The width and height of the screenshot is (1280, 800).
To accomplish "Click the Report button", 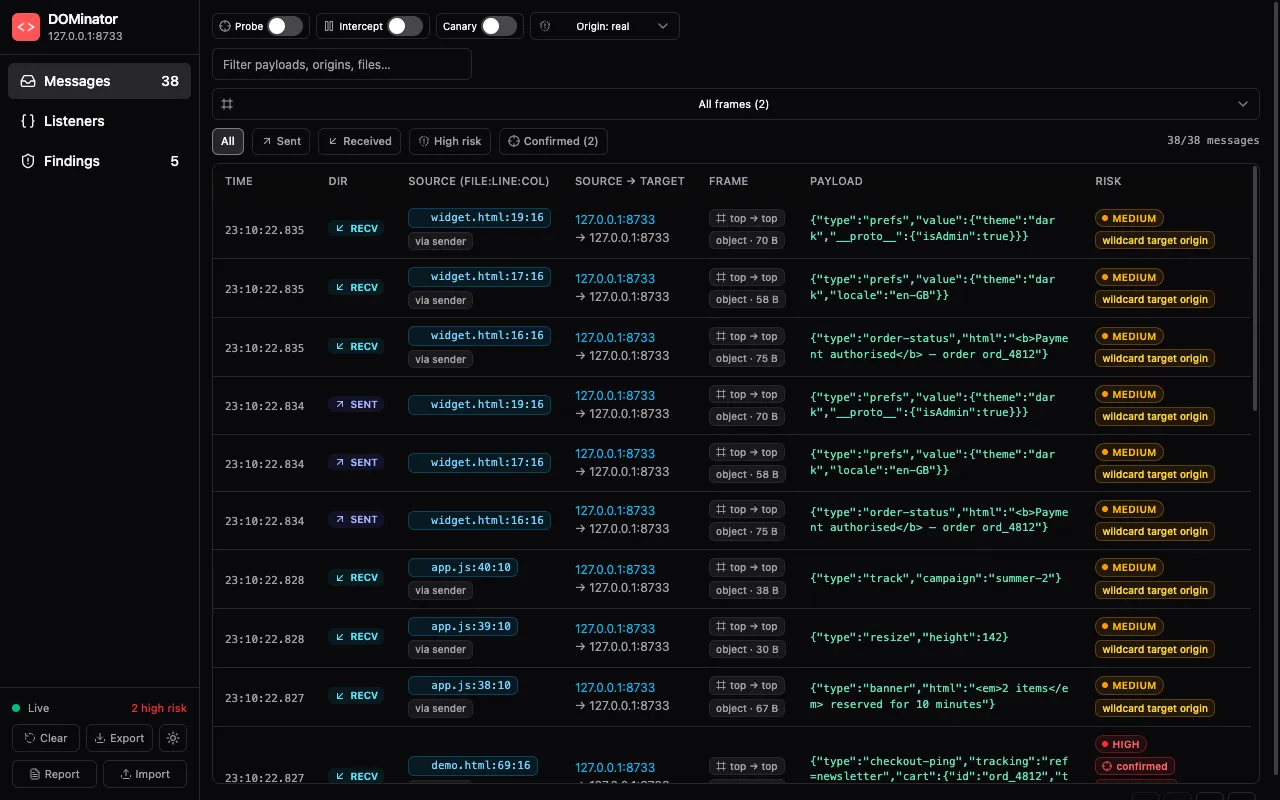I will click(x=55, y=774).
